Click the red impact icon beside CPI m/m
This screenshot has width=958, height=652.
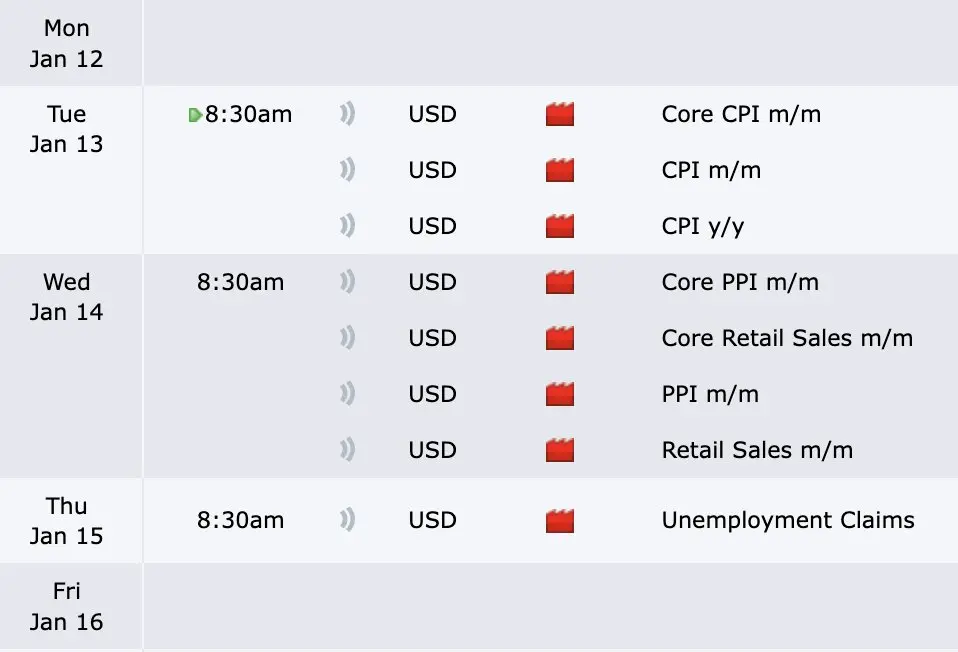pos(560,170)
